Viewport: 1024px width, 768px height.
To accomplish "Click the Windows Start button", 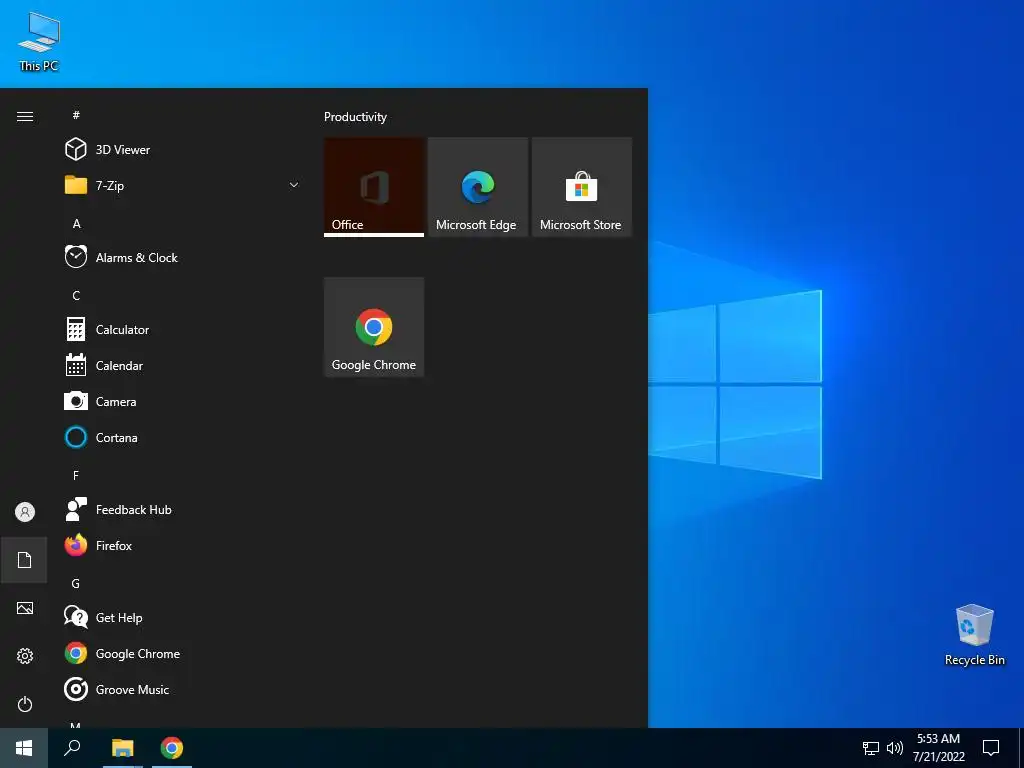I will 24,748.
